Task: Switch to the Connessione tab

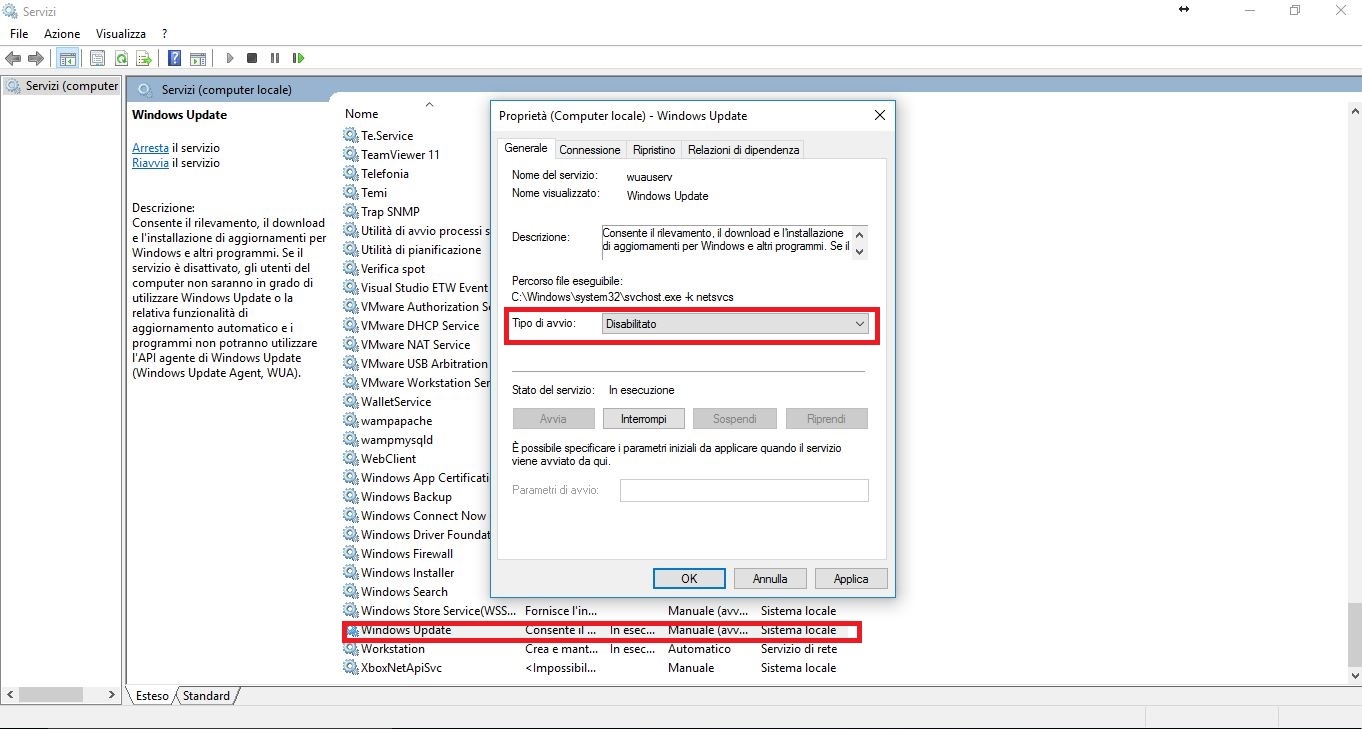Action: click(590, 150)
